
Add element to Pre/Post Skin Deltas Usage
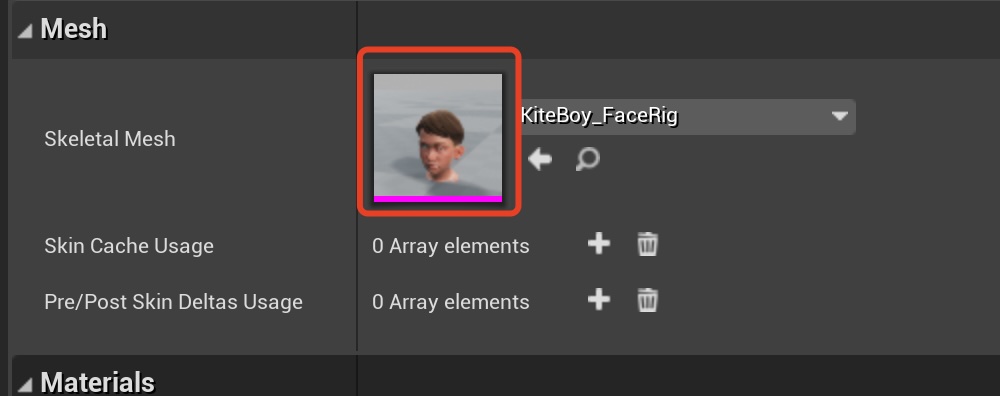coord(598,300)
